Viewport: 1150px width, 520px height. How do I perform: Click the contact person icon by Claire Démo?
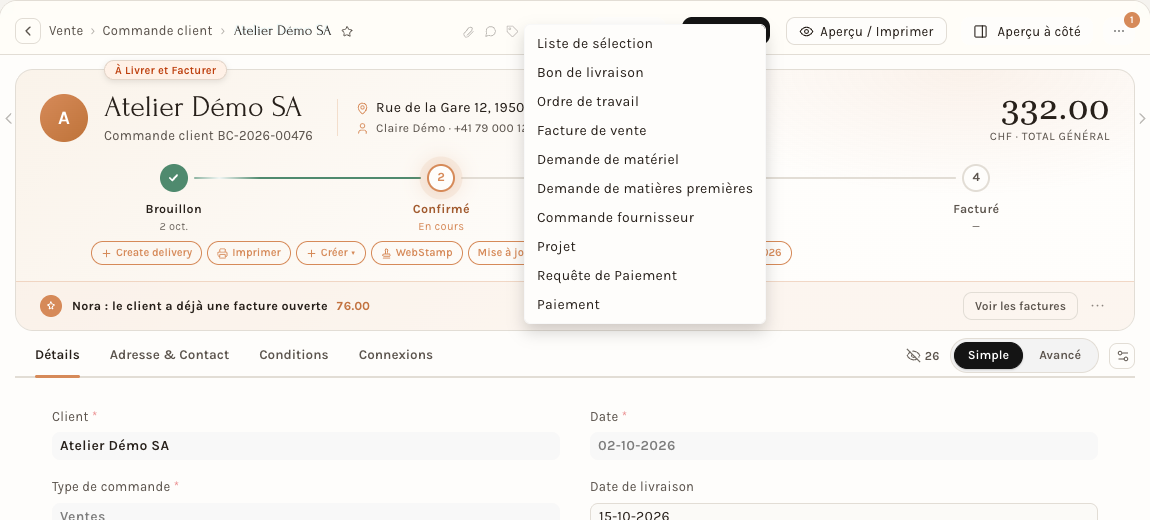362,128
